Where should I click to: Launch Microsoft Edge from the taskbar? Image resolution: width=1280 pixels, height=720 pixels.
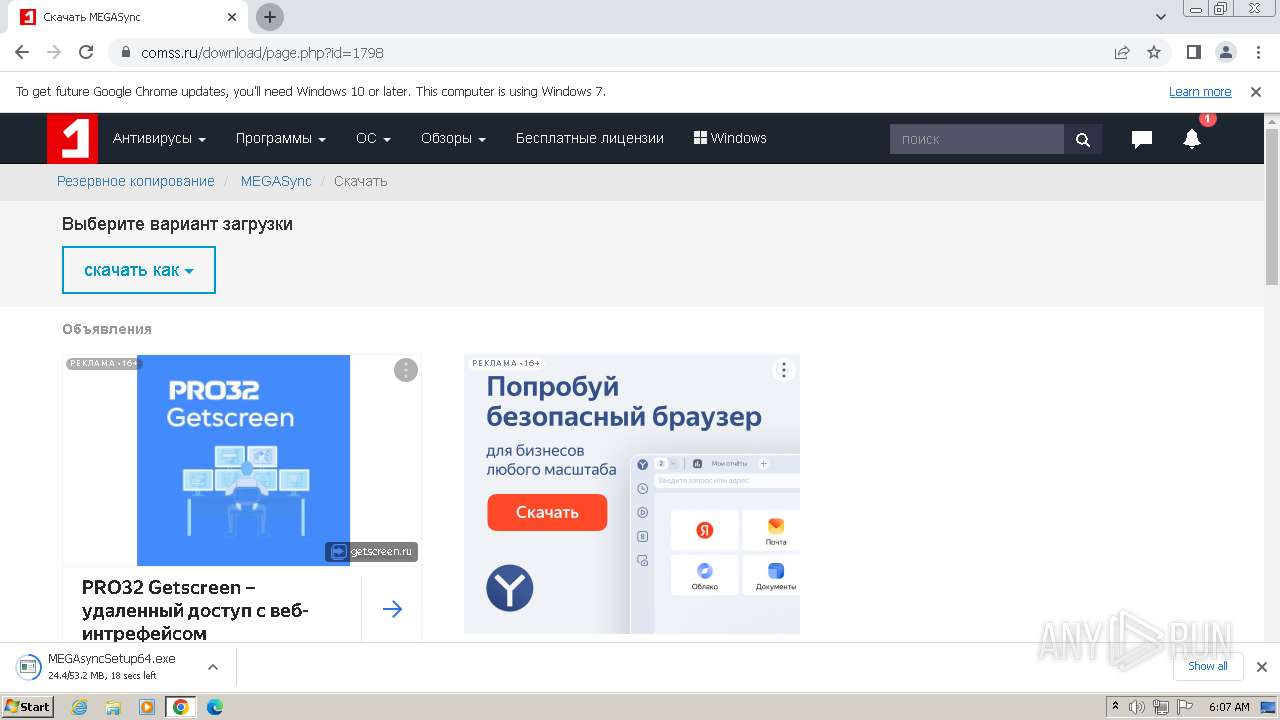(x=214, y=707)
